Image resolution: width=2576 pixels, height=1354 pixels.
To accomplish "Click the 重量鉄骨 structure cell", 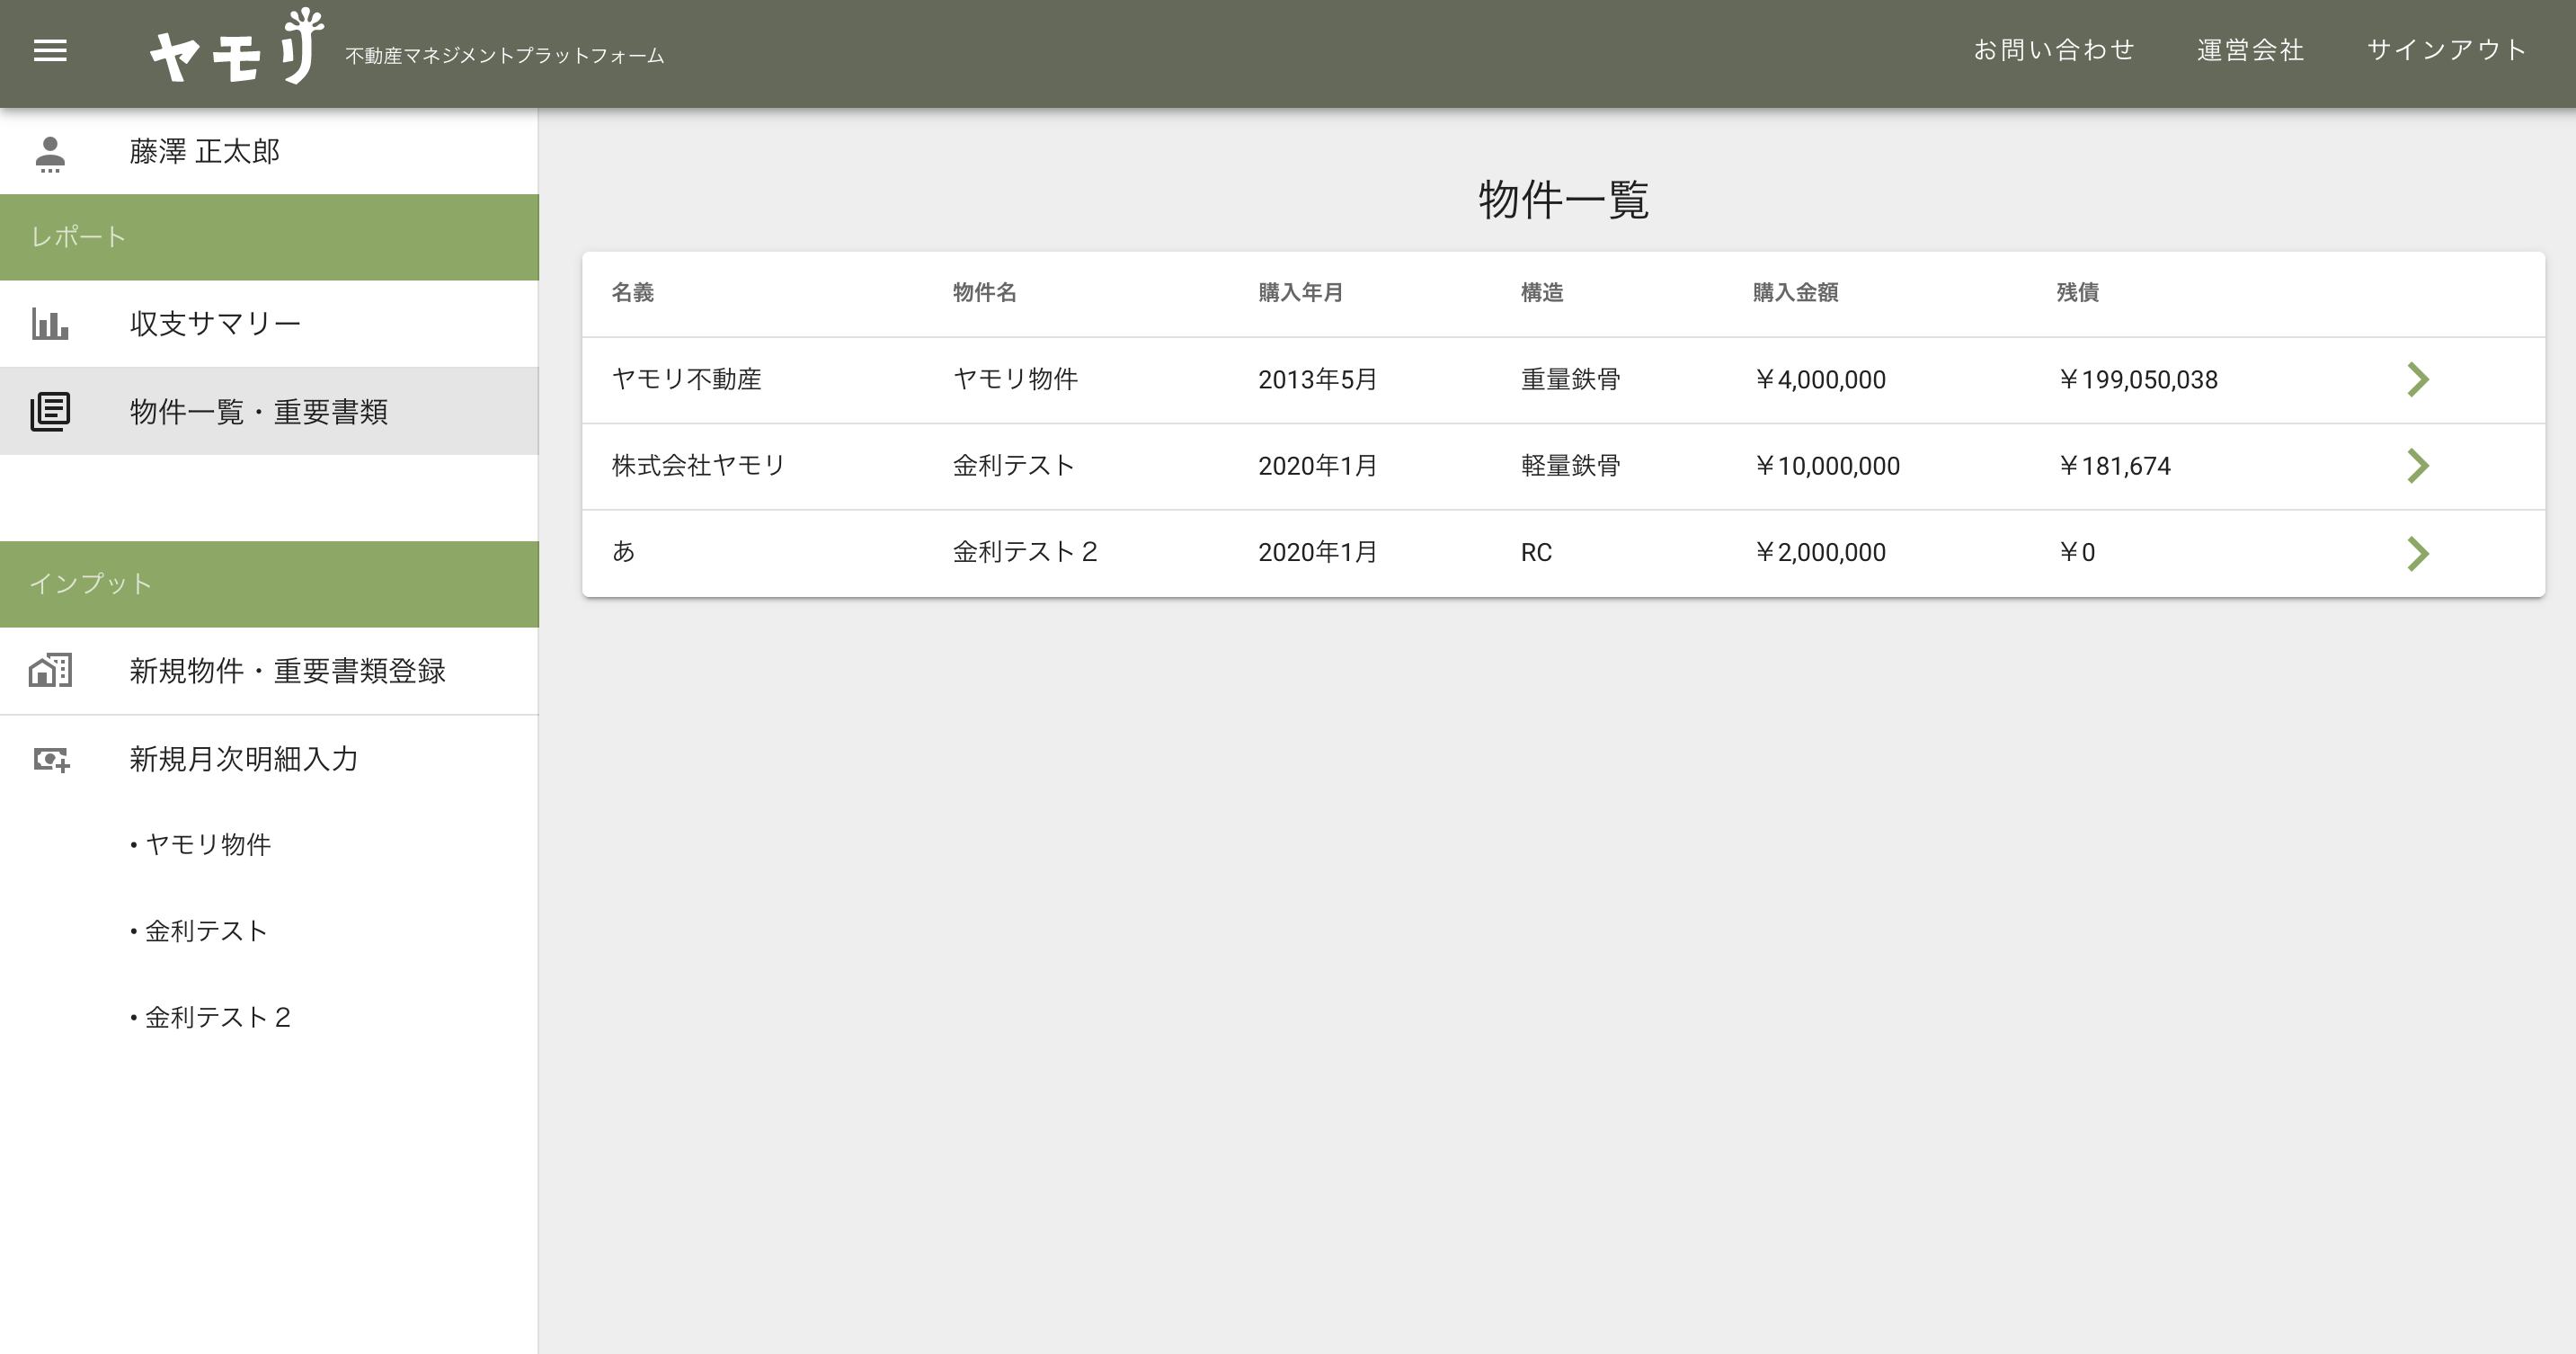I will coord(1571,379).
